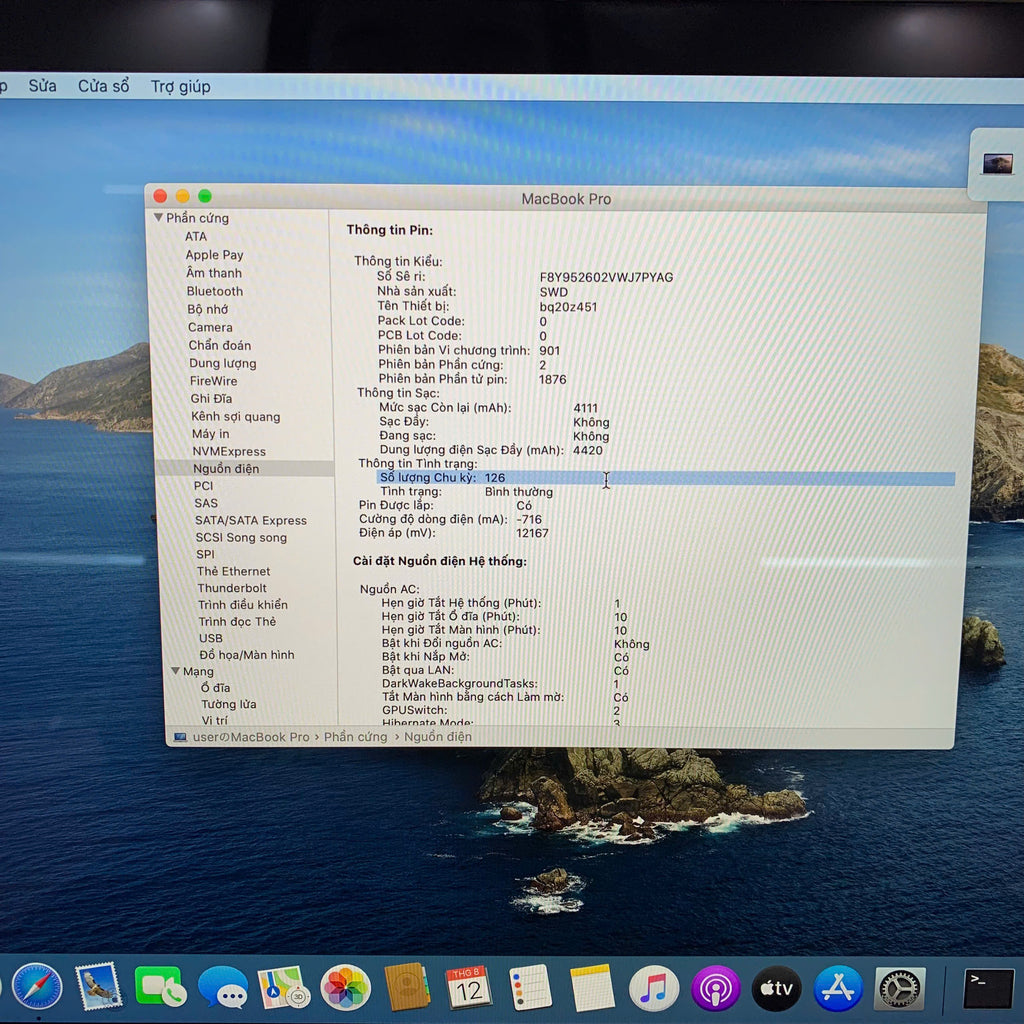Select Trình điều khiển in sidebar
The image size is (1024, 1024).
[243, 605]
